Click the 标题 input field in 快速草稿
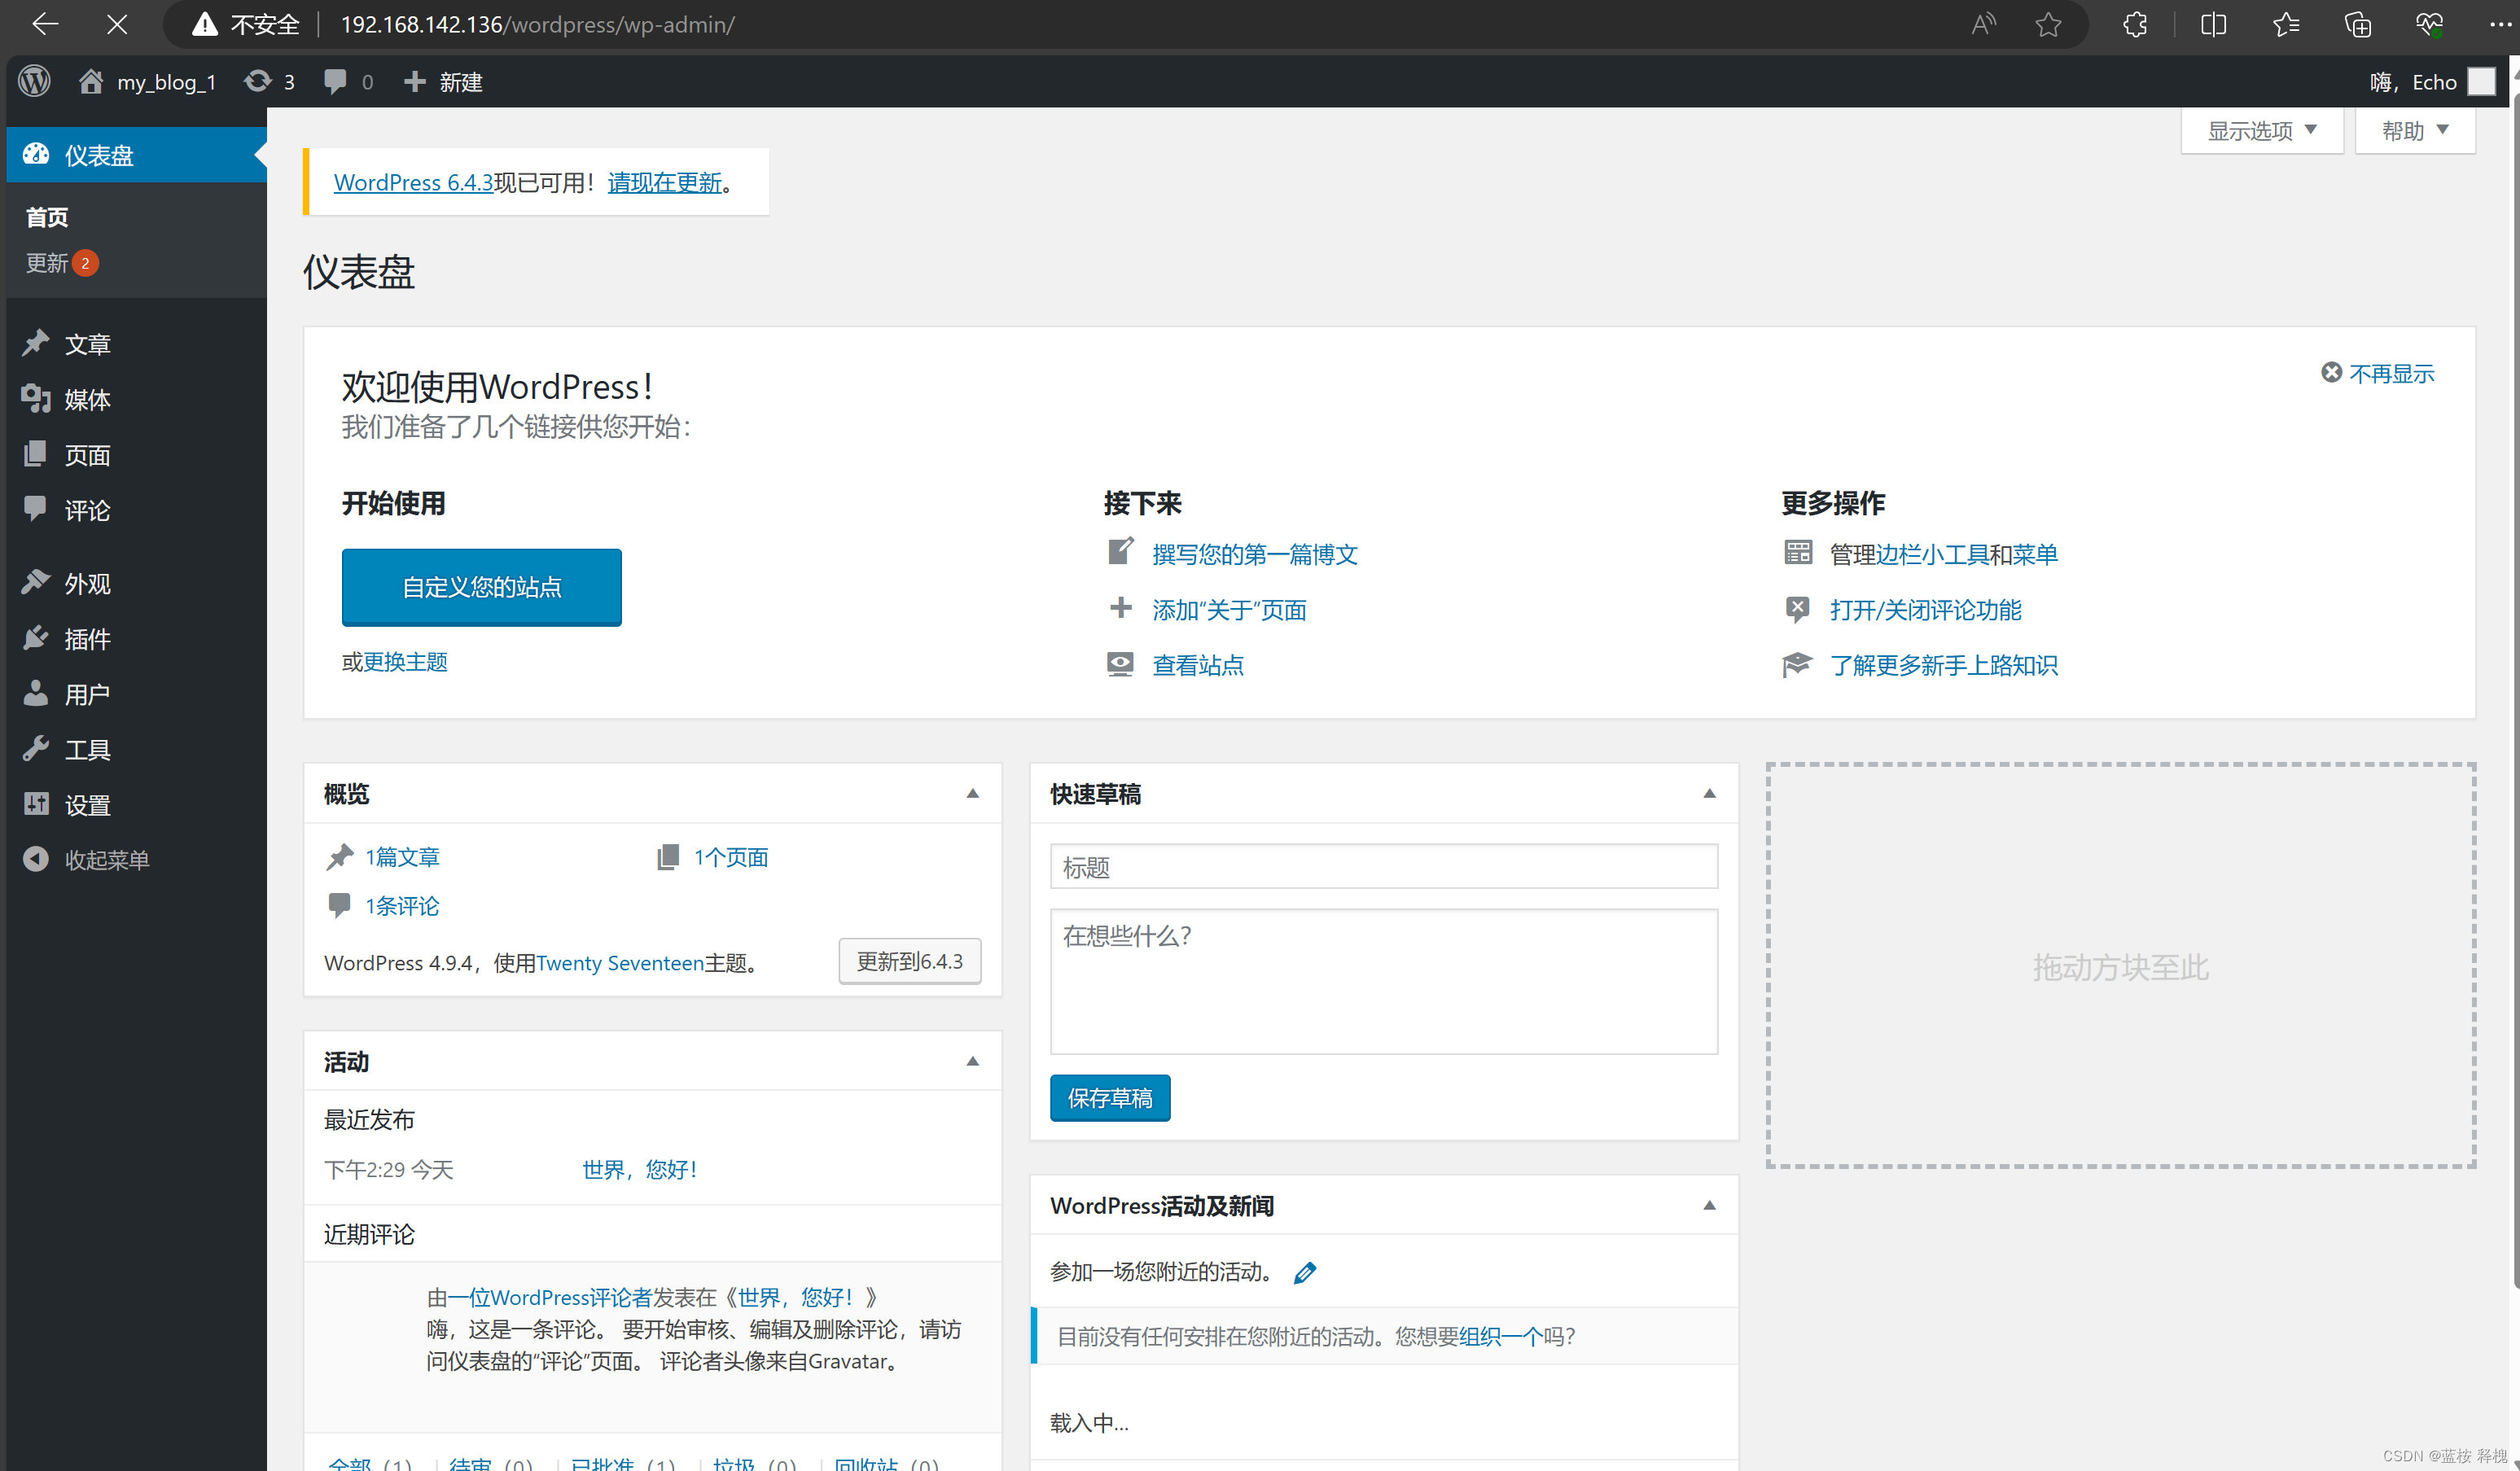2520x1471 pixels. point(1383,866)
